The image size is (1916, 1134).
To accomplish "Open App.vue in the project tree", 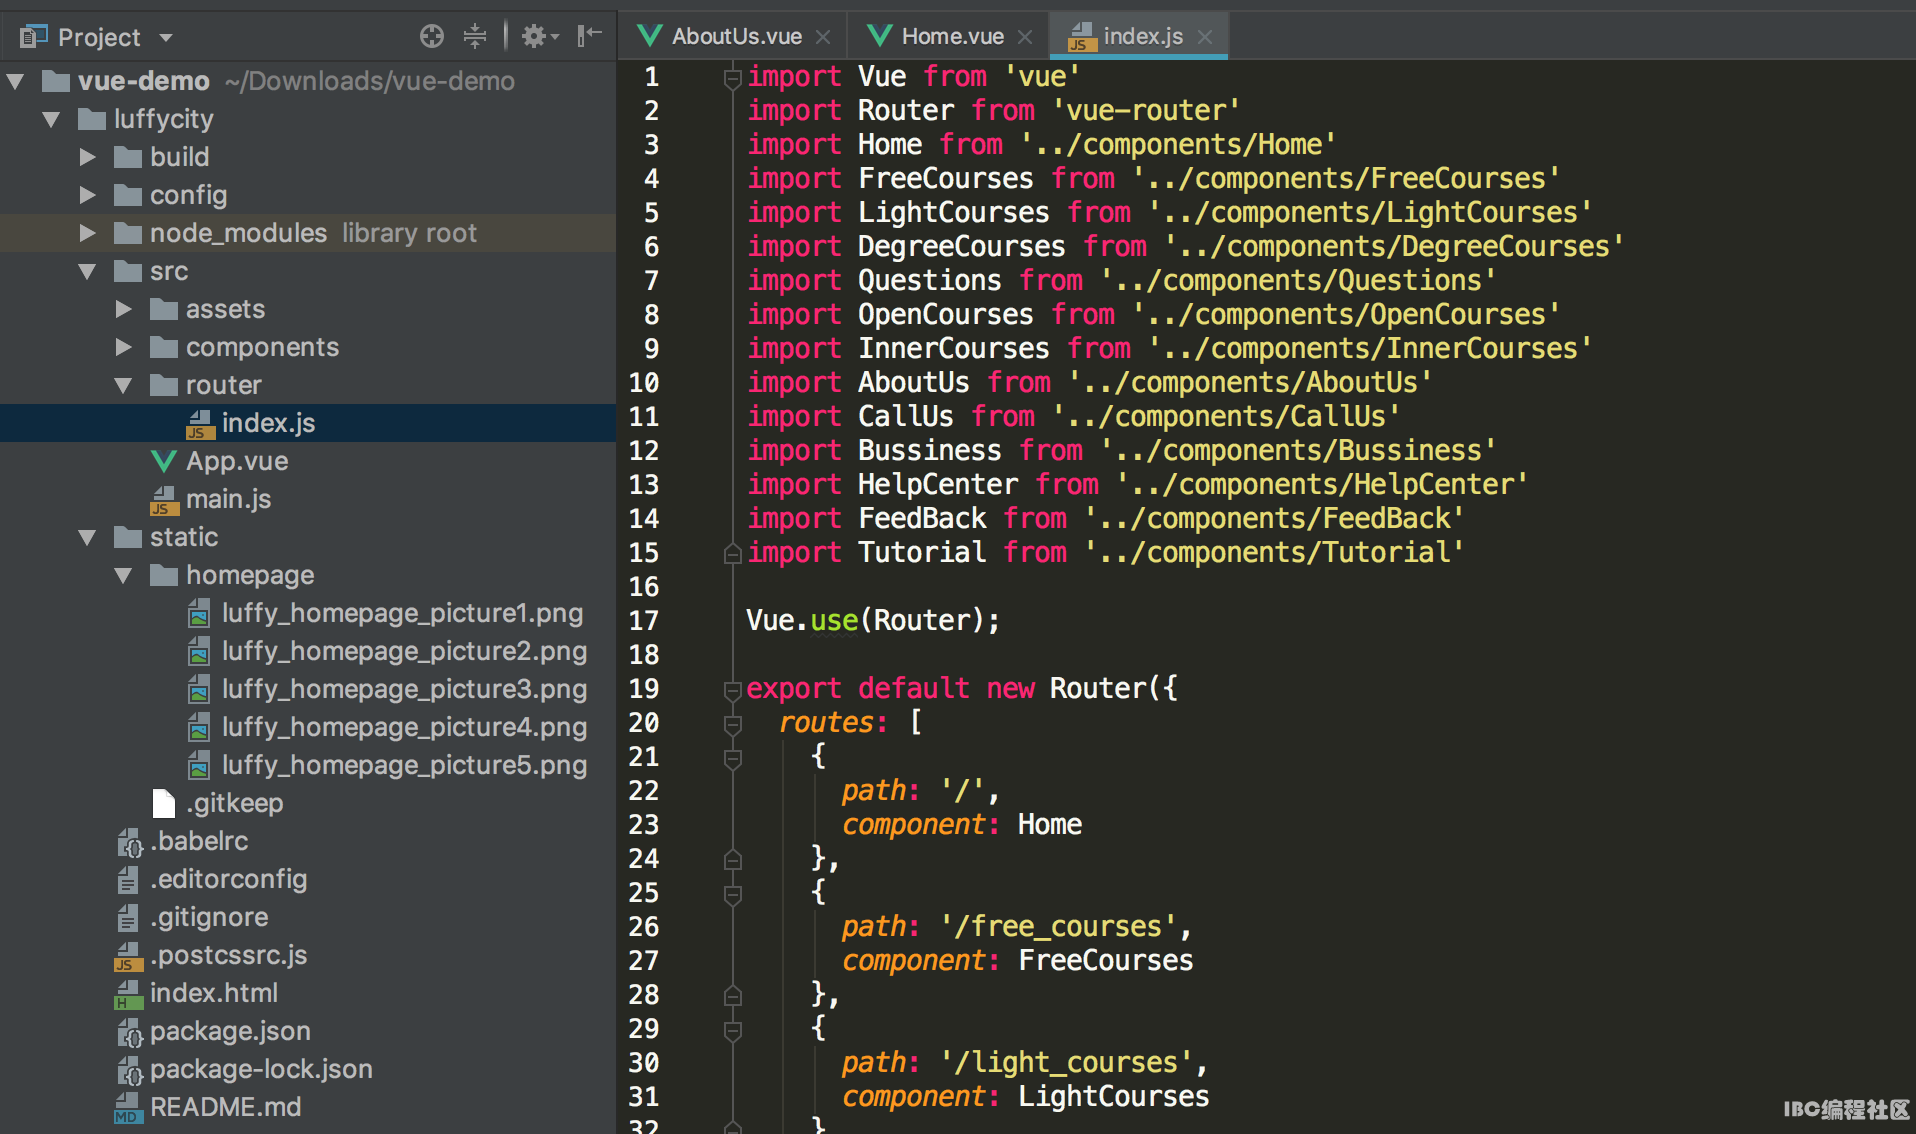I will pos(236,461).
